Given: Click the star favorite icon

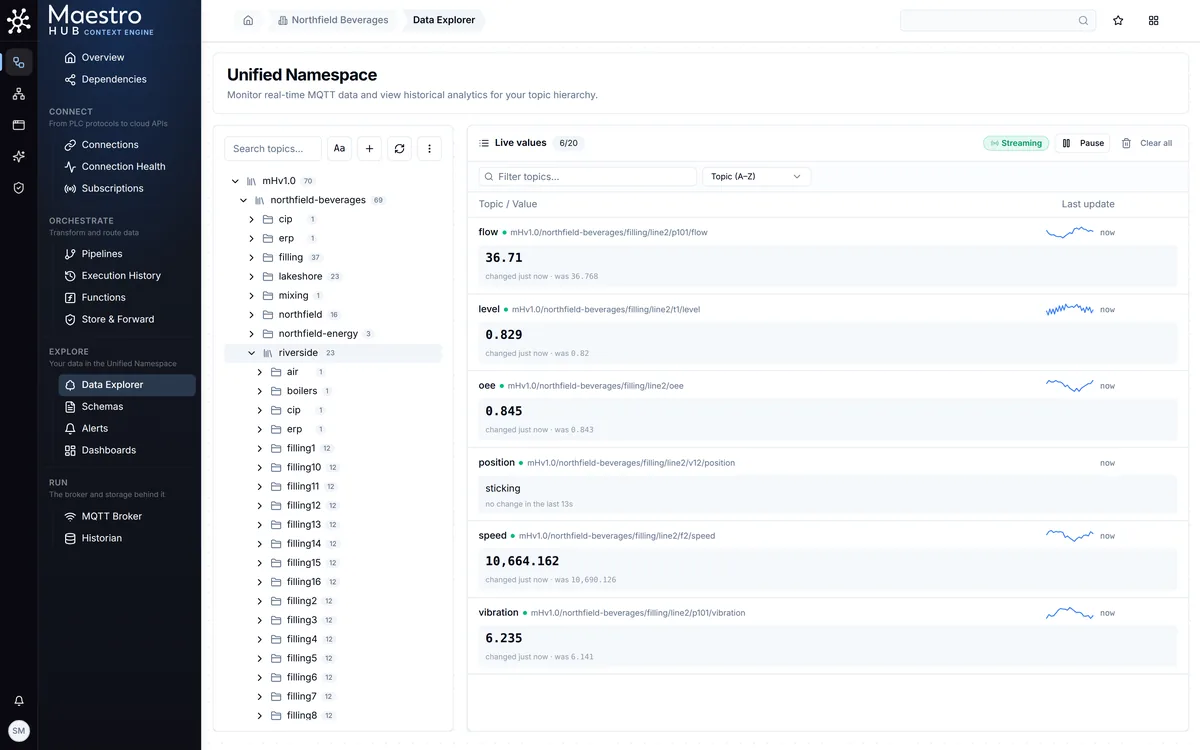Looking at the screenshot, I should coord(1118,20).
